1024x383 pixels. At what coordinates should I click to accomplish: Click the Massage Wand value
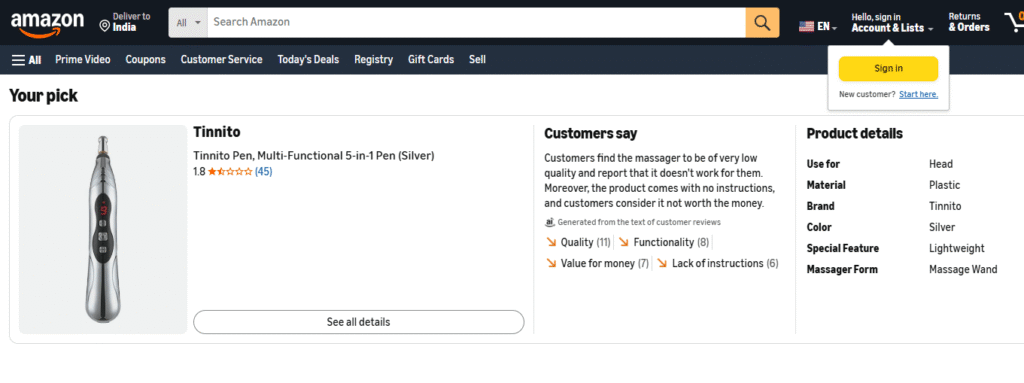click(963, 269)
